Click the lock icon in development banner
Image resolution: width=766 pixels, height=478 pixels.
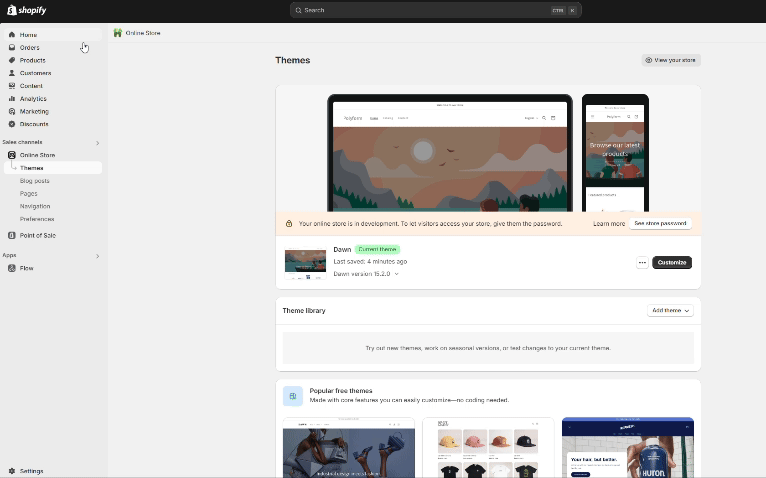[x=289, y=223]
